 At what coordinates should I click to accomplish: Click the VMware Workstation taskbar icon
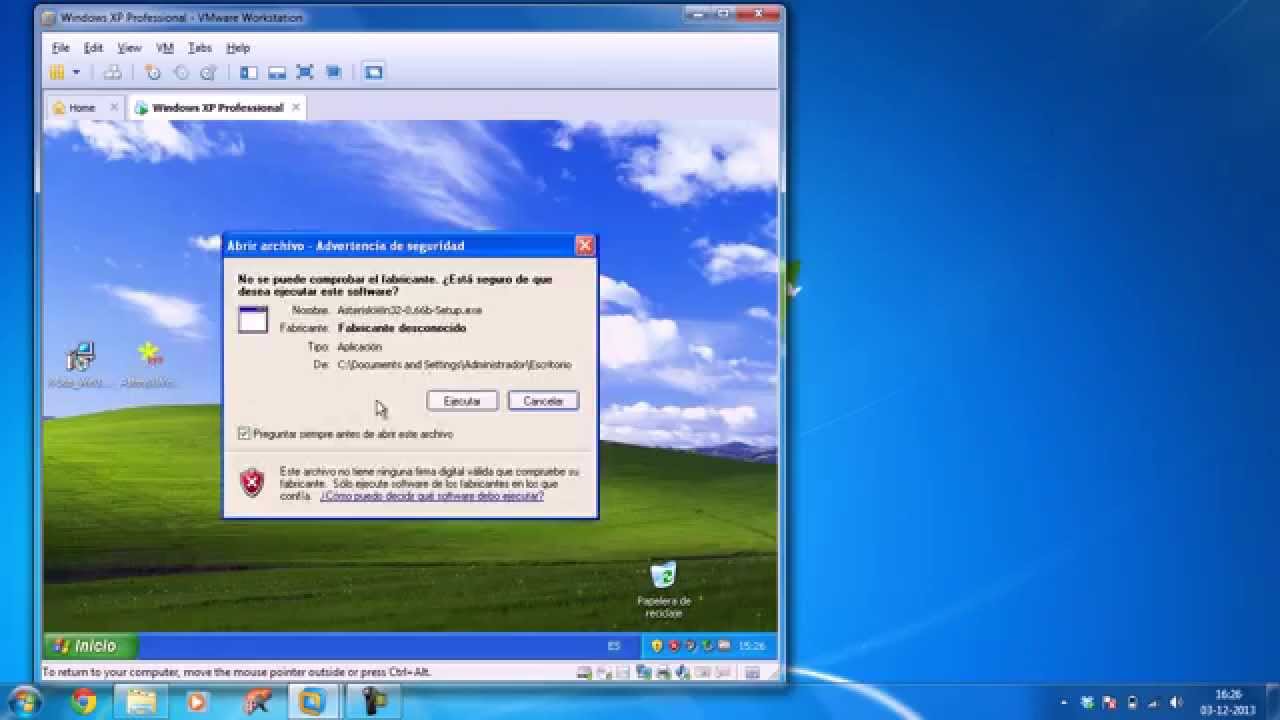tap(313, 702)
